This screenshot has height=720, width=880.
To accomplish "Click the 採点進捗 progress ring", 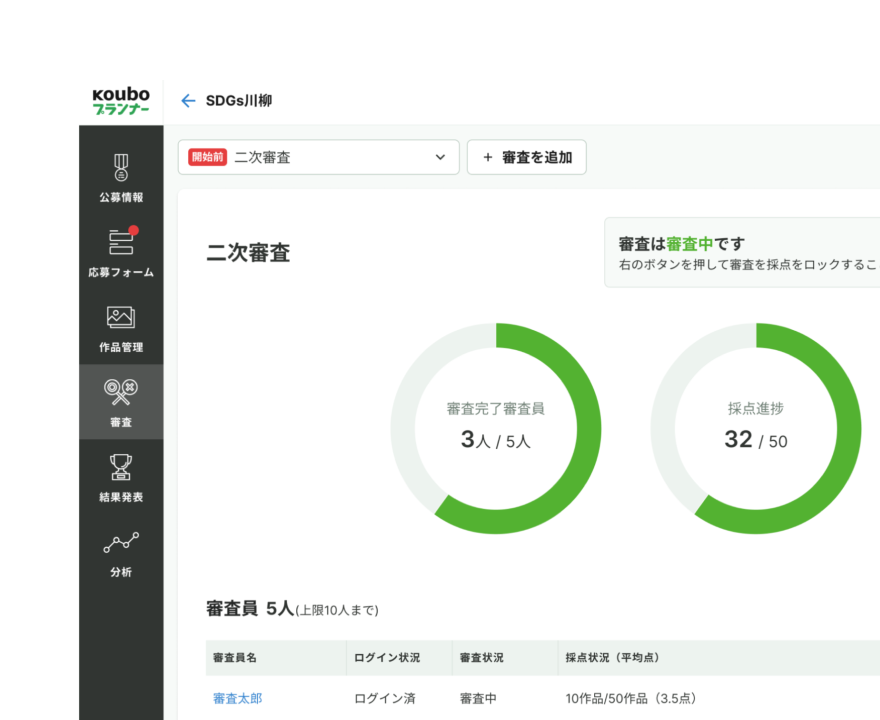I will (756, 428).
